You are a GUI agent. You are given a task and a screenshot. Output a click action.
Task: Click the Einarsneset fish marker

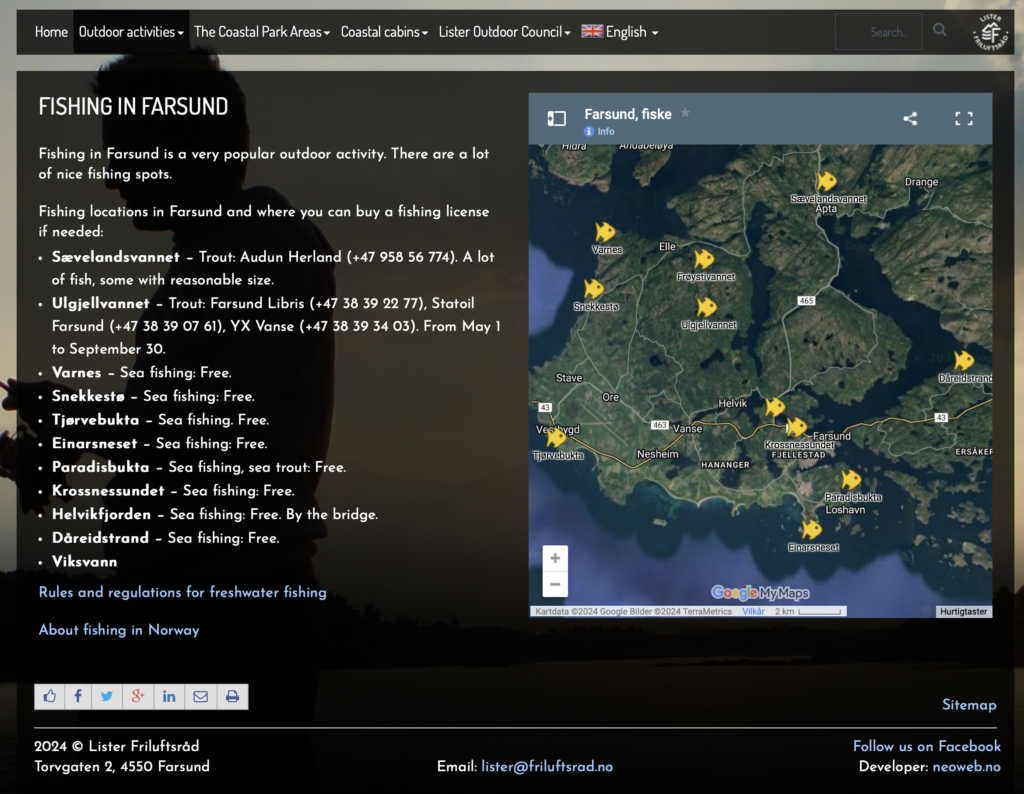(811, 529)
